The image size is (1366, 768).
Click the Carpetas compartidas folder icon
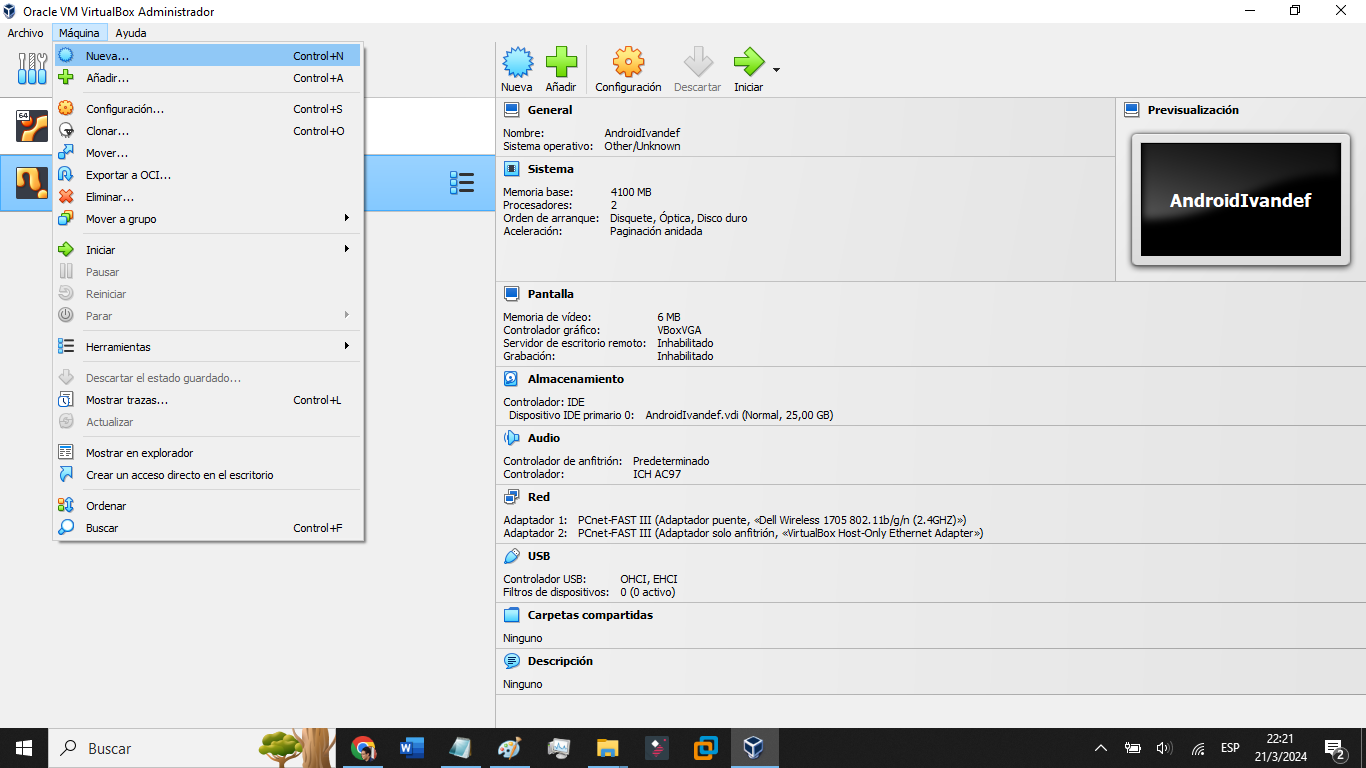coord(511,615)
